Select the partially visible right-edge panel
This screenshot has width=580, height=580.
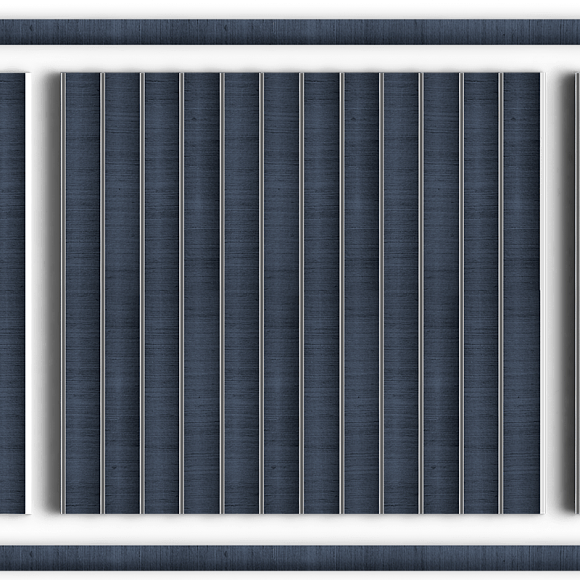577,293
